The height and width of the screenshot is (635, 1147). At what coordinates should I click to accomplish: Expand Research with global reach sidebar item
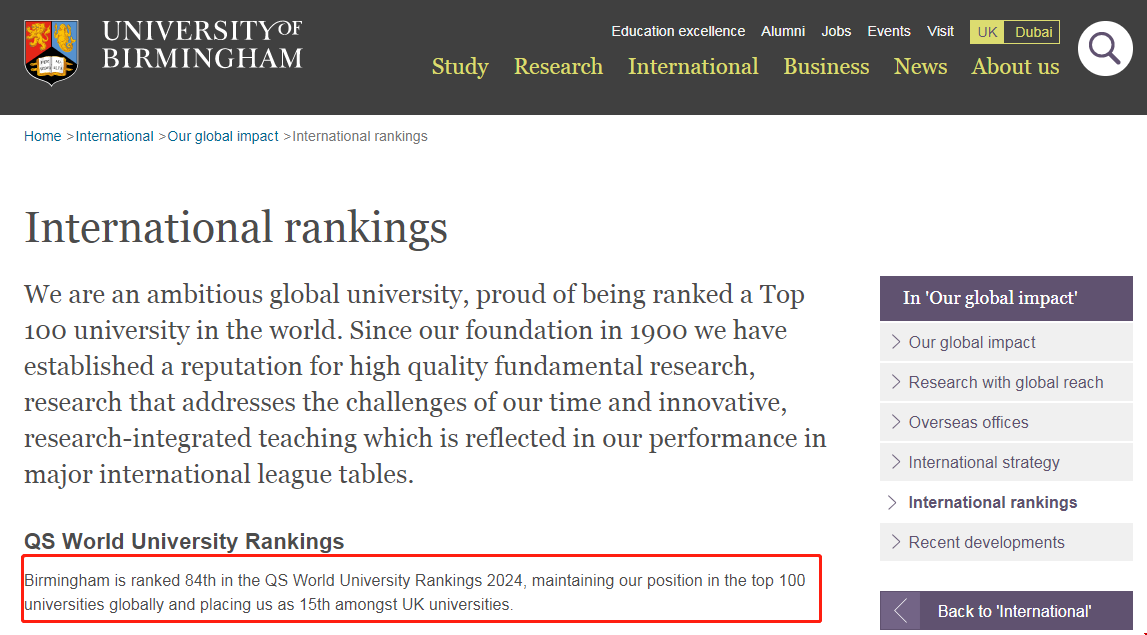(1005, 382)
